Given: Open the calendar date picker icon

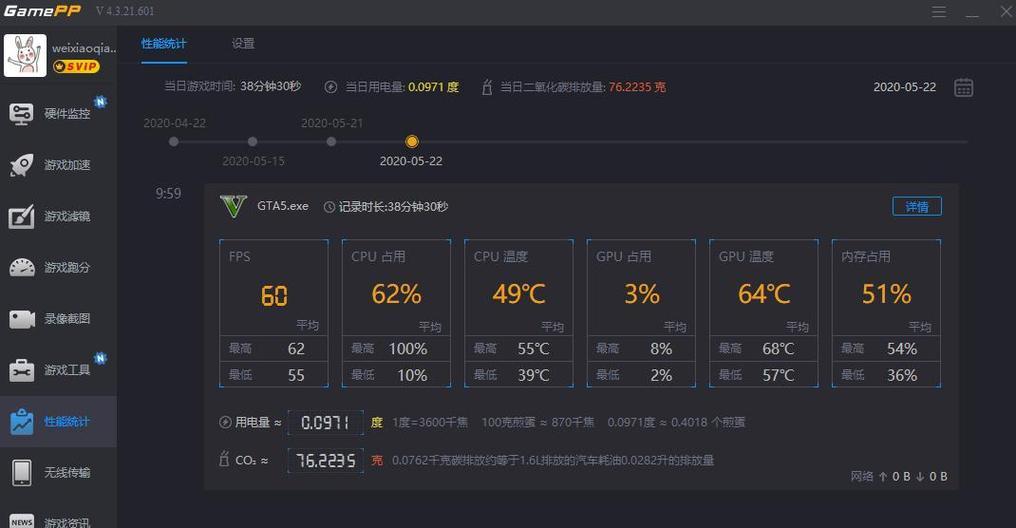Looking at the screenshot, I should point(964,87).
